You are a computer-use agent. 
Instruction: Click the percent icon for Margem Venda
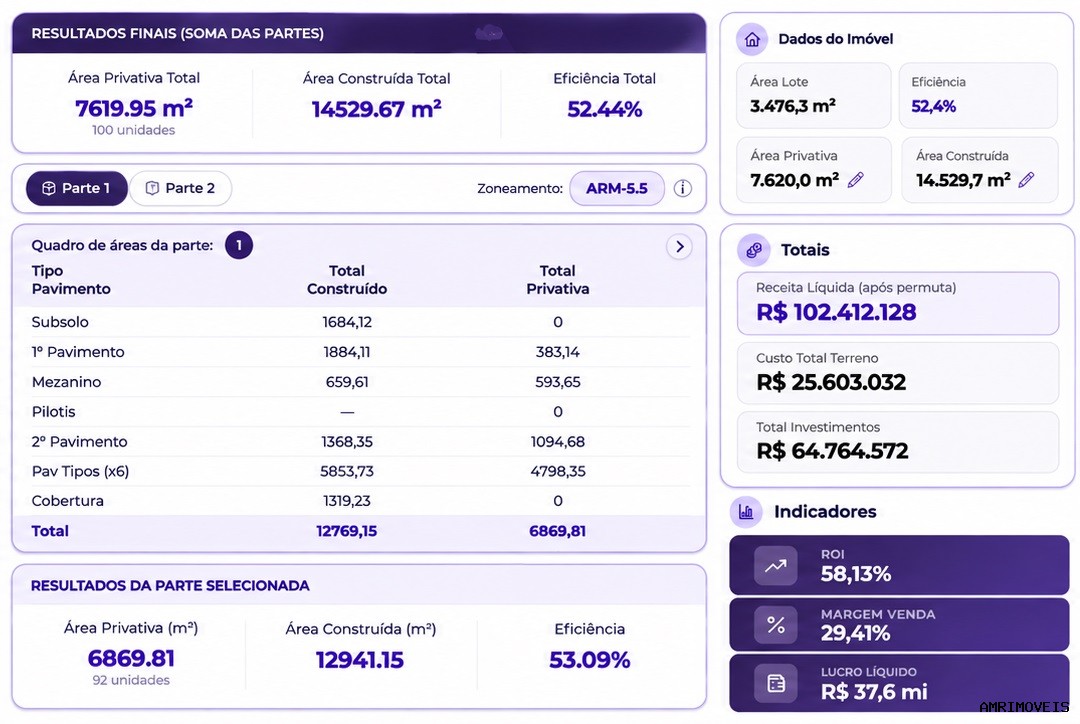776,624
